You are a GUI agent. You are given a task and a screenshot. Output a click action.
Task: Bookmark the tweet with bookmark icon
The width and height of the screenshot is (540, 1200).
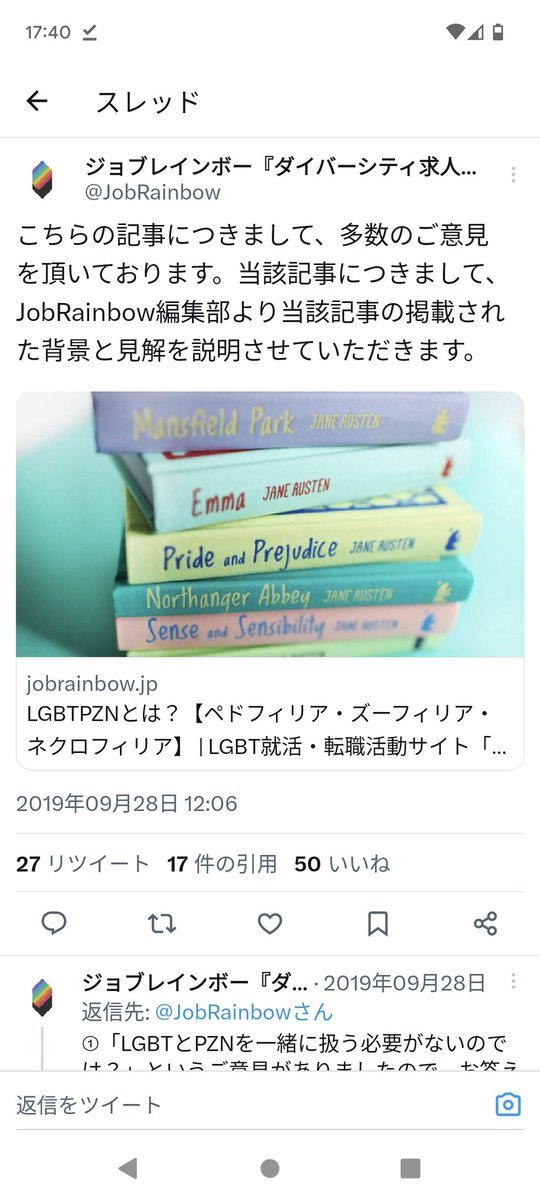click(377, 923)
